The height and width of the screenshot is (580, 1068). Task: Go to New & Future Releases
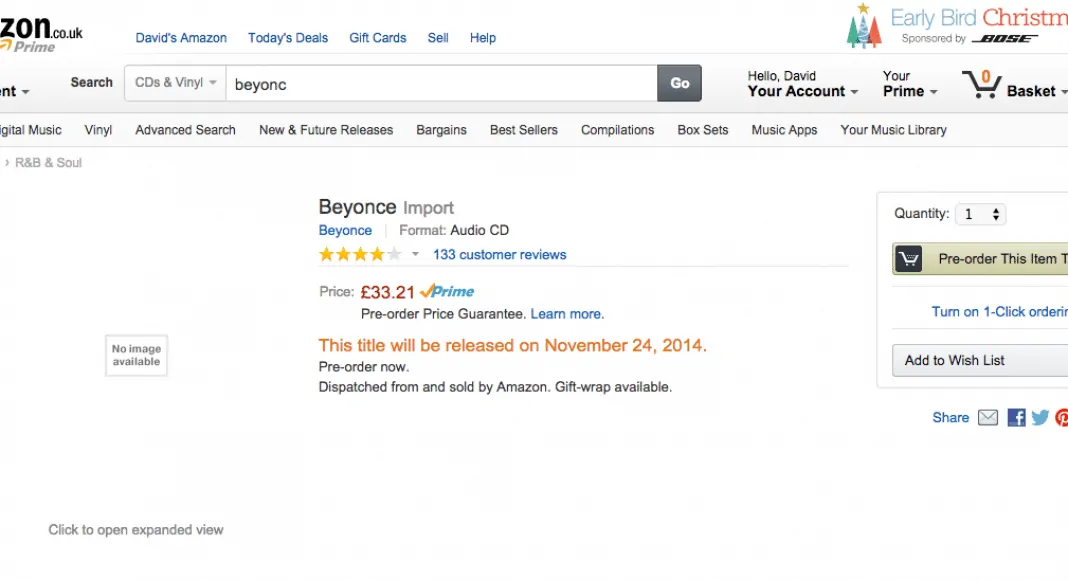[x=325, y=130]
